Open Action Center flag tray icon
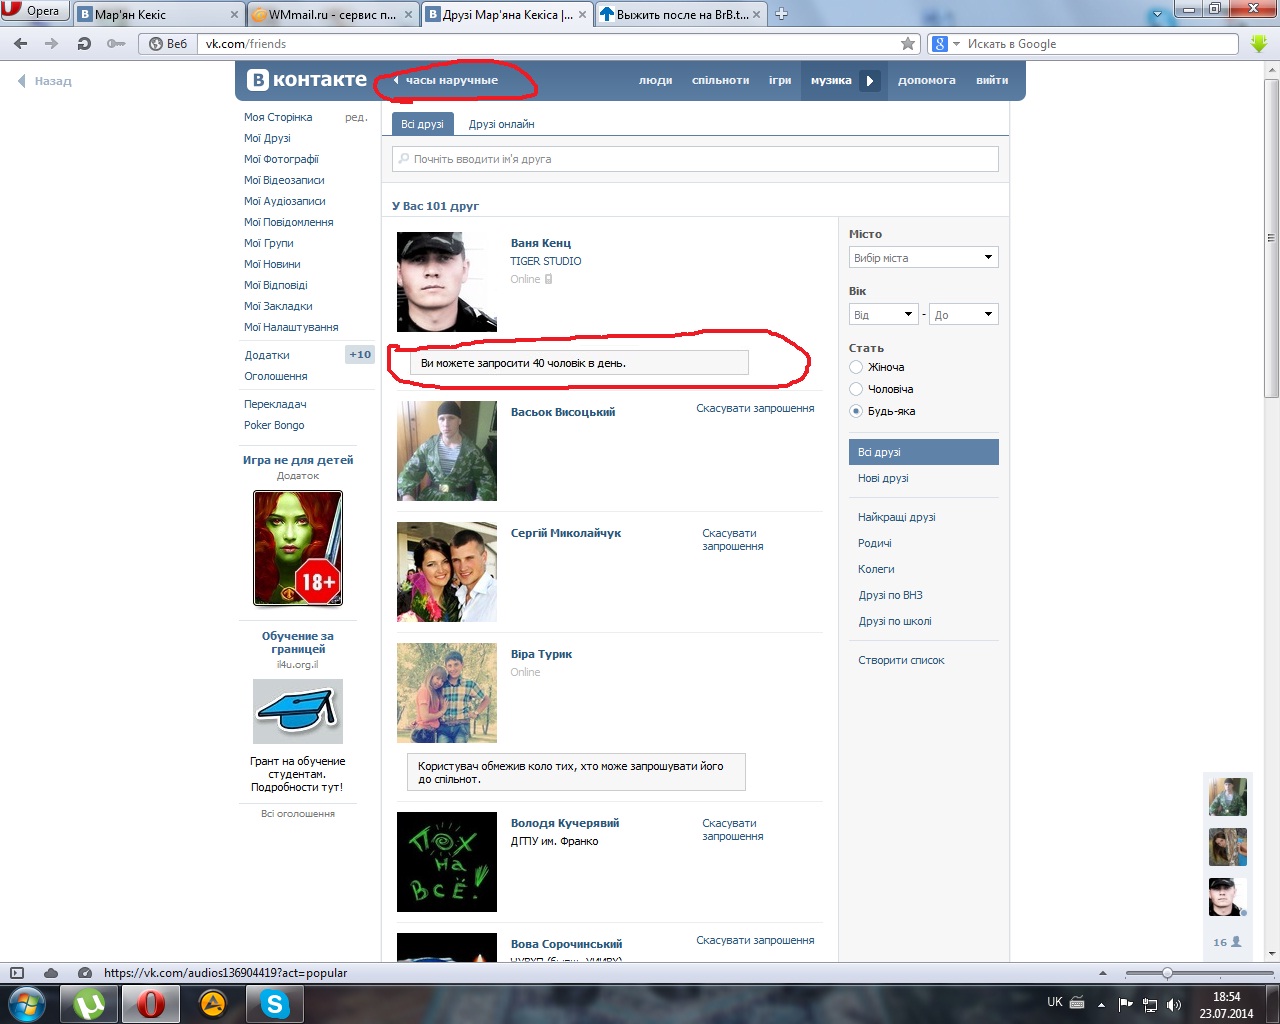 click(x=1126, y=1004)
